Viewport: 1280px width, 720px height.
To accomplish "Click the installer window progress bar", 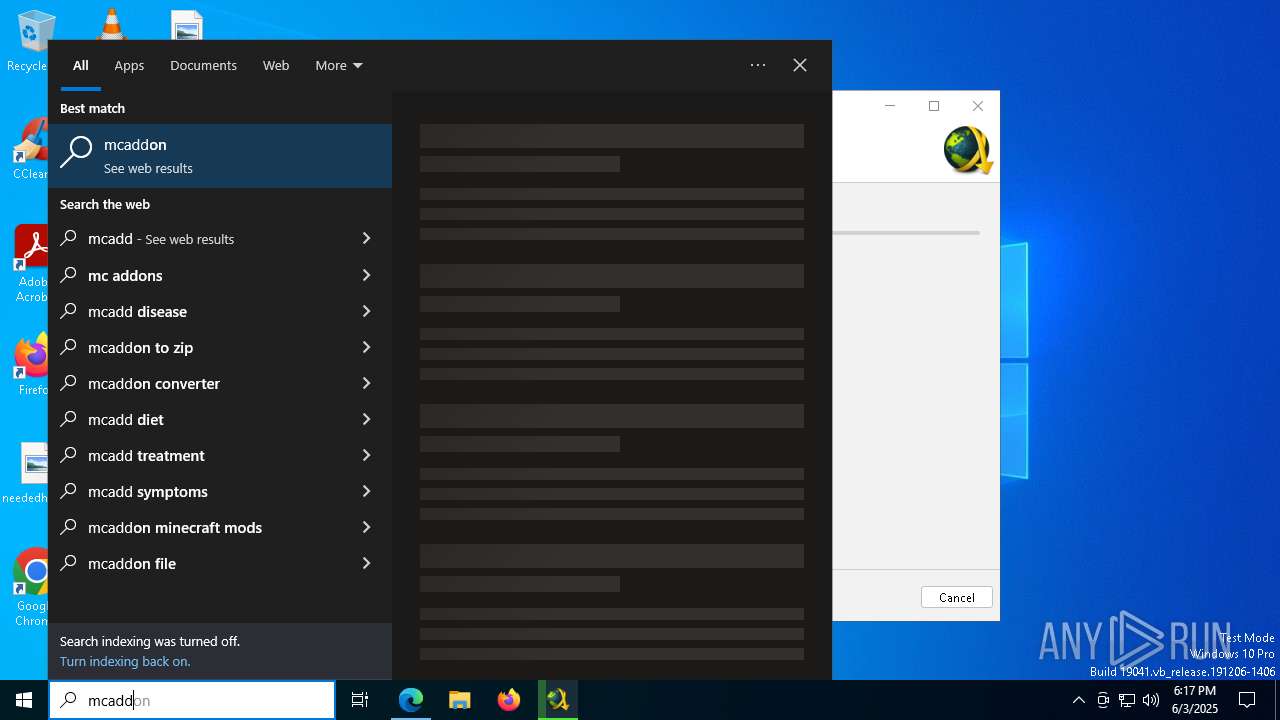I will (x=906, y=233).
